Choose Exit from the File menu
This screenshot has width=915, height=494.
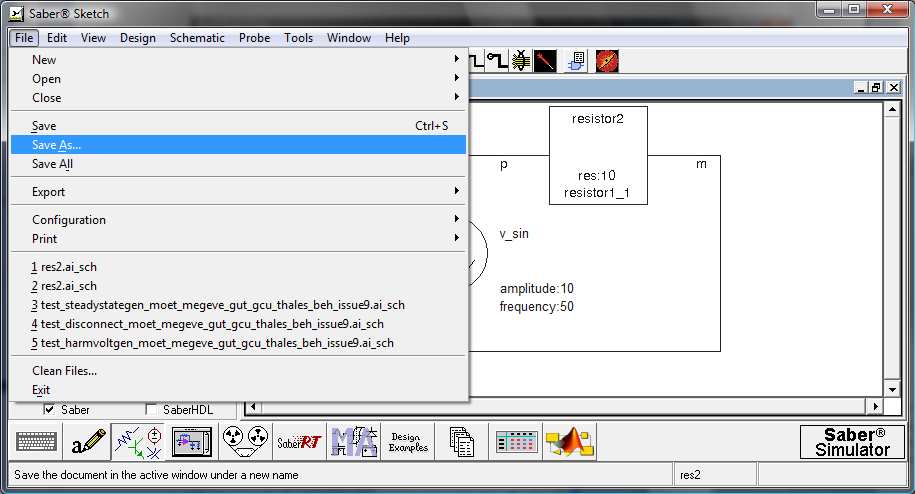238,390
